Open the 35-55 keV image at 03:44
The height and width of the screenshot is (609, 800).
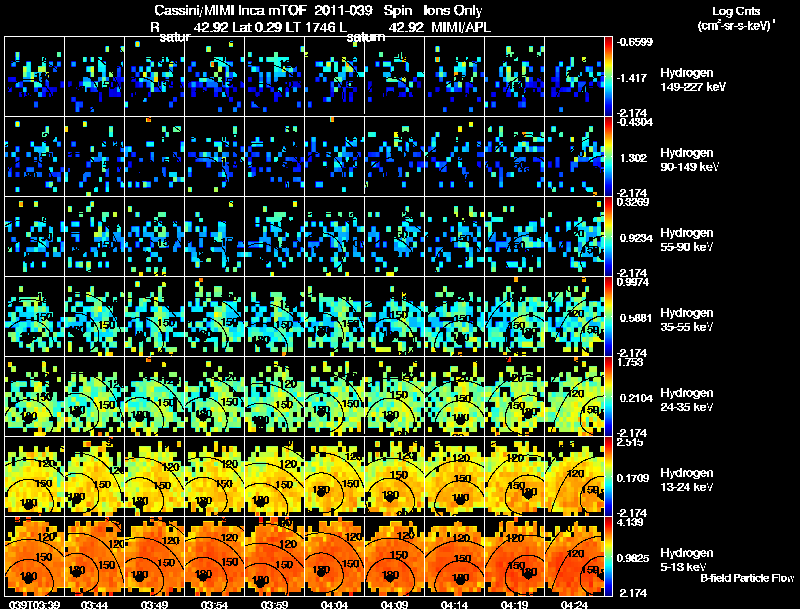tap(94, 316)
